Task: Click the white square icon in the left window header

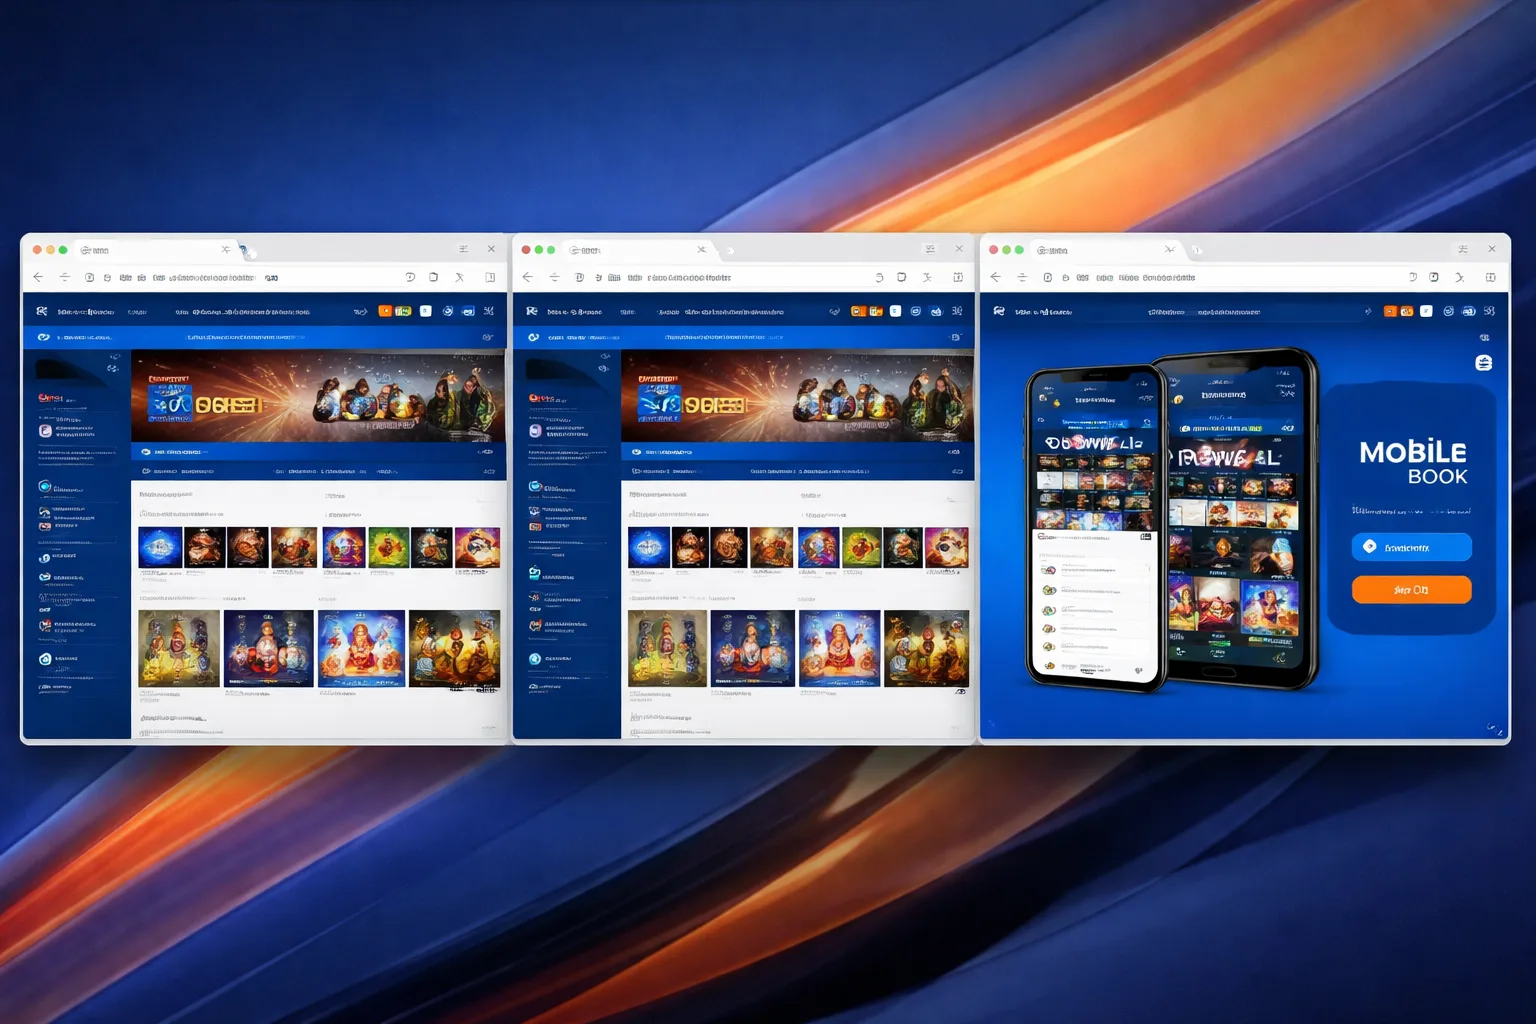Action: [425, 311]
